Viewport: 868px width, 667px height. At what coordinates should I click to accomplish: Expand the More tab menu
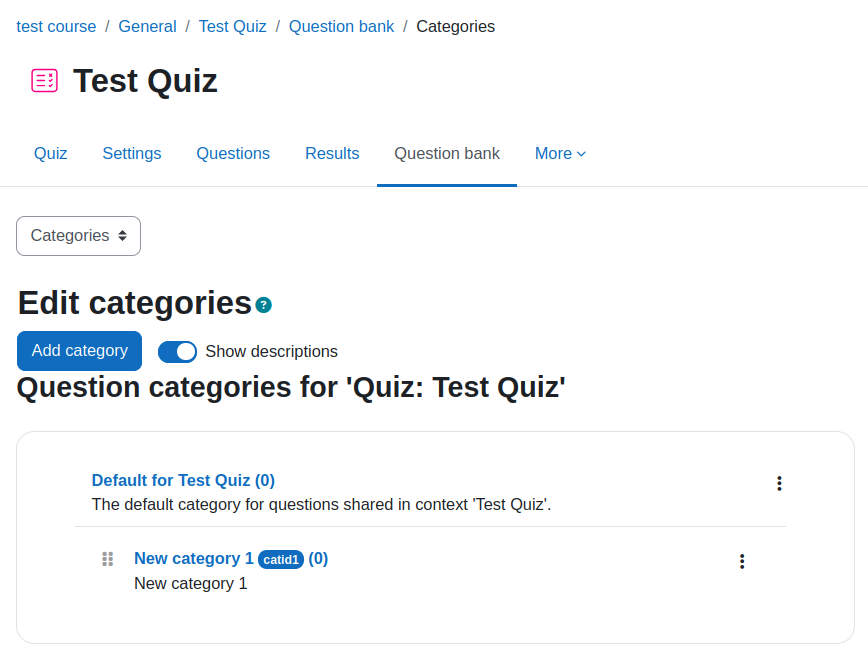[560, 153]
